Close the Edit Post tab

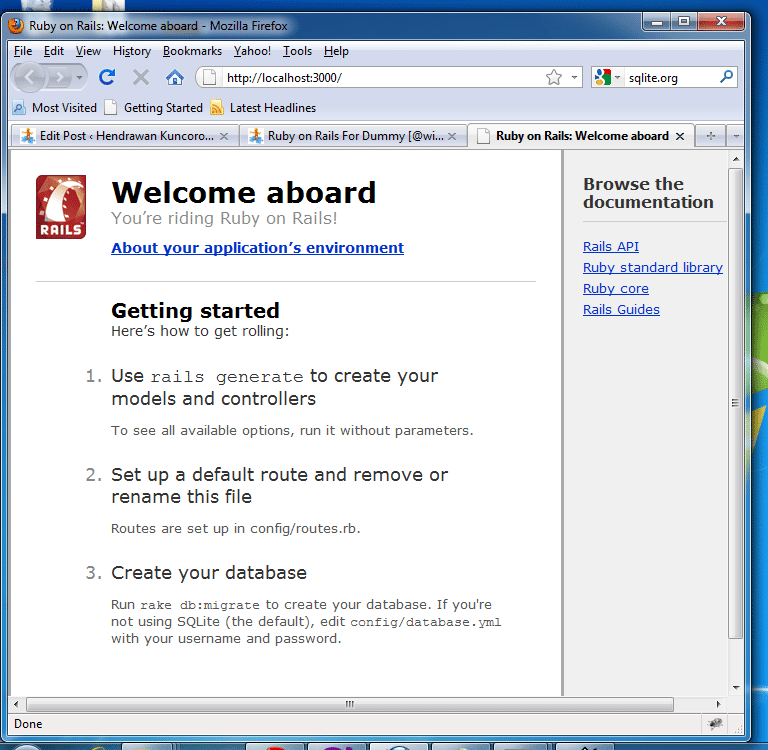pos(224,136)
